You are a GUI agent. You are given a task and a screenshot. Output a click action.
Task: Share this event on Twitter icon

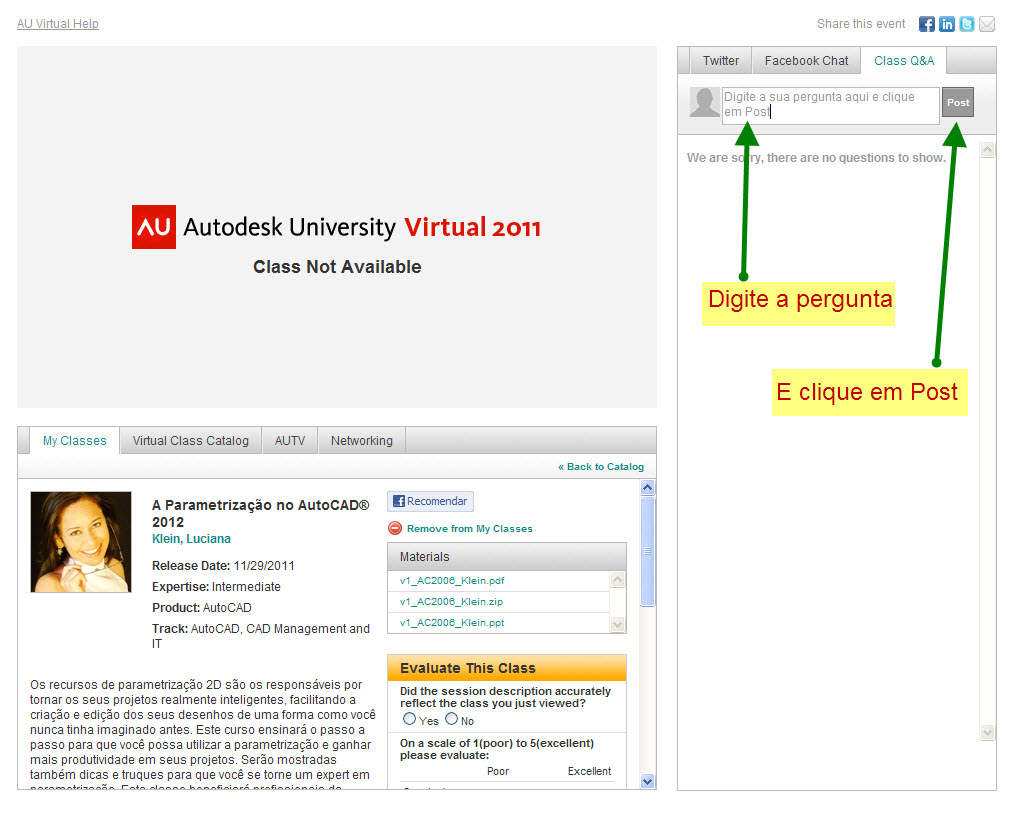point(967,24)
